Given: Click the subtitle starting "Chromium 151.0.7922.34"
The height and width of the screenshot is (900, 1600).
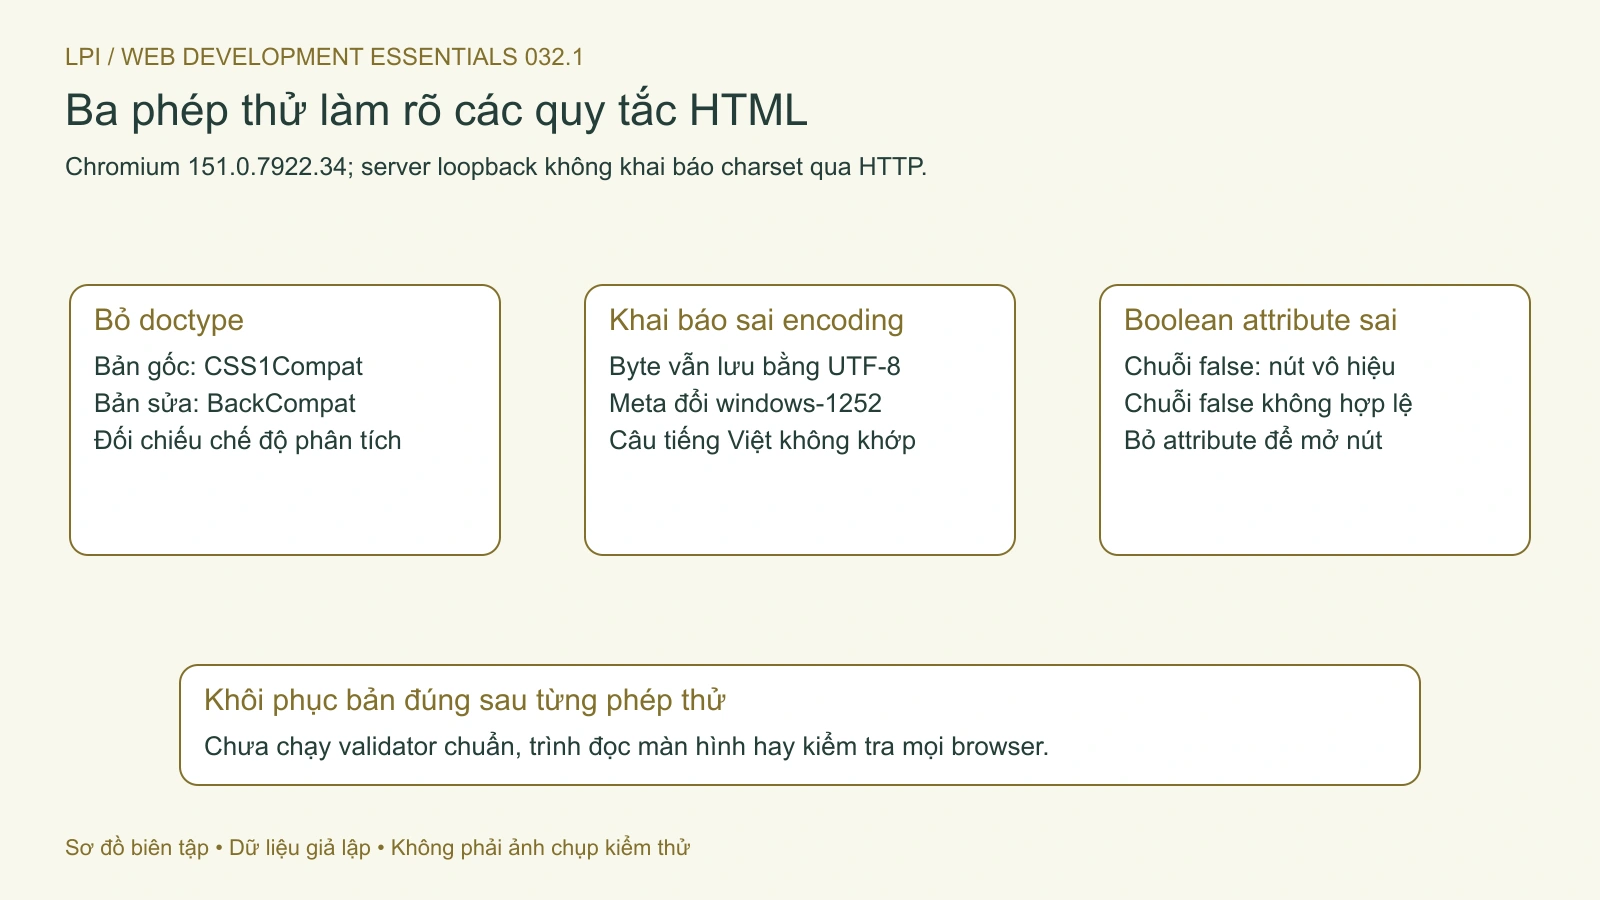Looking at the screenshot, I should coord(496,167).
